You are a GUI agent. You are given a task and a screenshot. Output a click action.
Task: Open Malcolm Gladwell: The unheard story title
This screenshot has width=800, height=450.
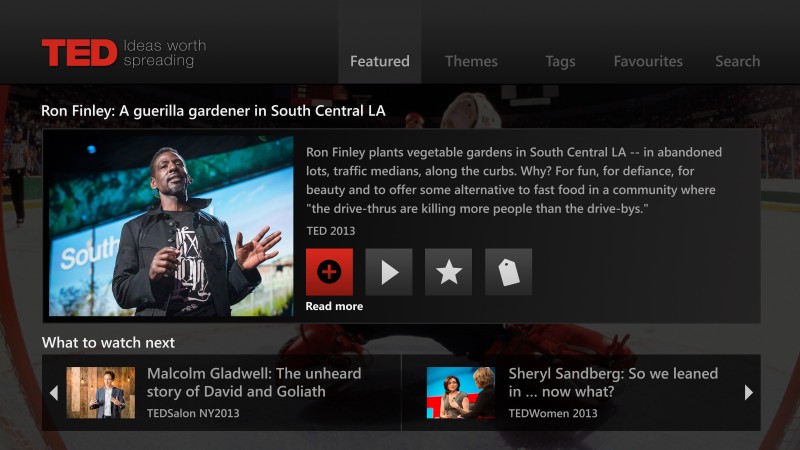coord(254,383)
